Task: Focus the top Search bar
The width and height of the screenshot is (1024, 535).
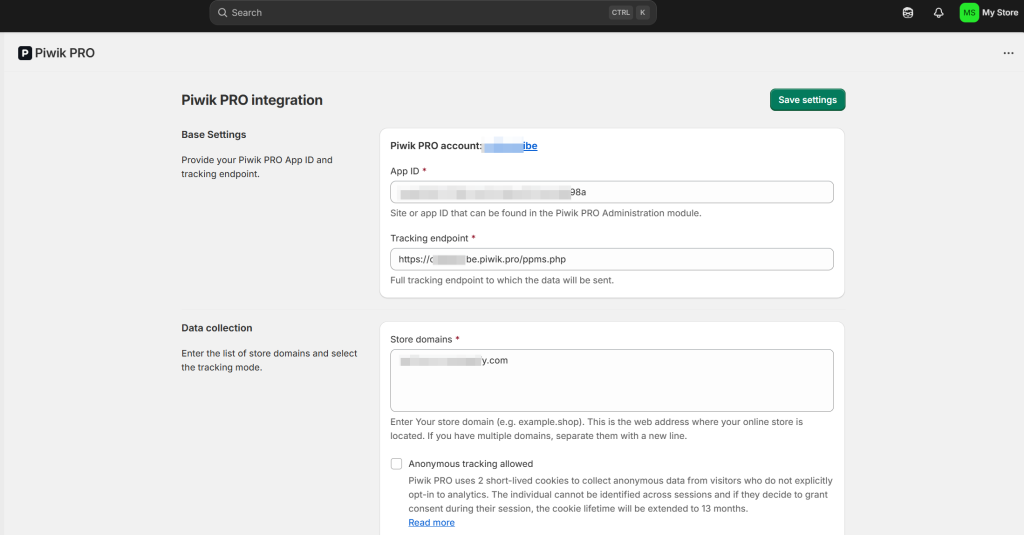Action: (433, 12)
